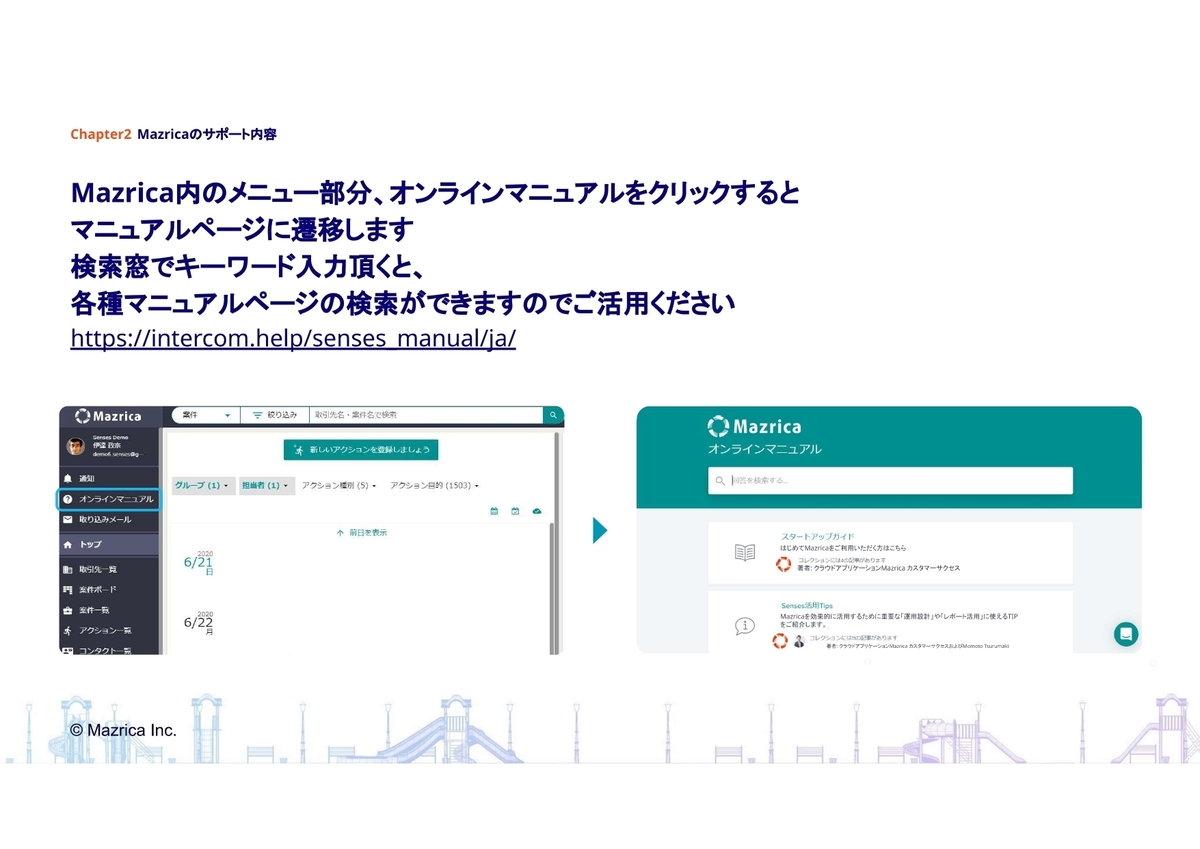Open the intercom.help senses_manual hyperlink
This screenshot has height=849, width=1200.
coord(293,339)
